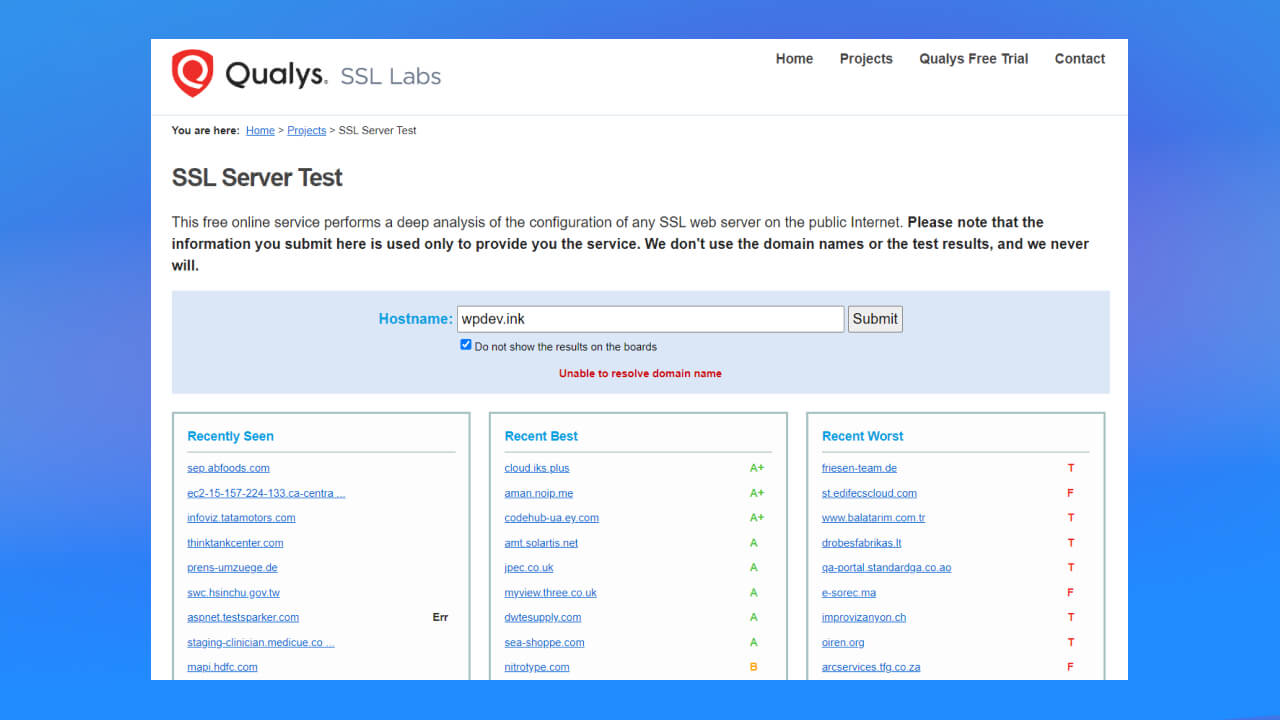
Task: Open qa-portal.standardga.co.ao result
Action: tap(886, 568)
